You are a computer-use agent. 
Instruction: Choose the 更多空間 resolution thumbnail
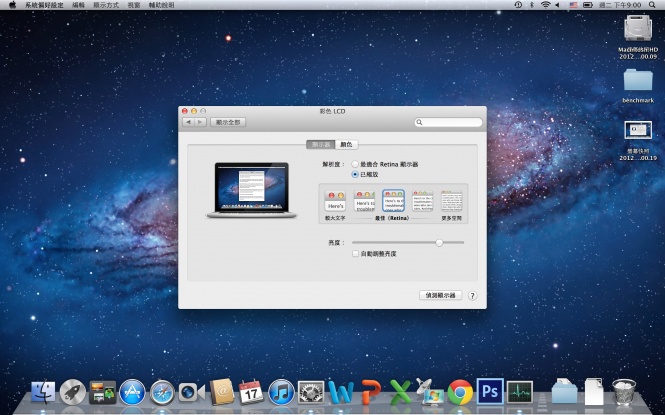coord(451,201)
